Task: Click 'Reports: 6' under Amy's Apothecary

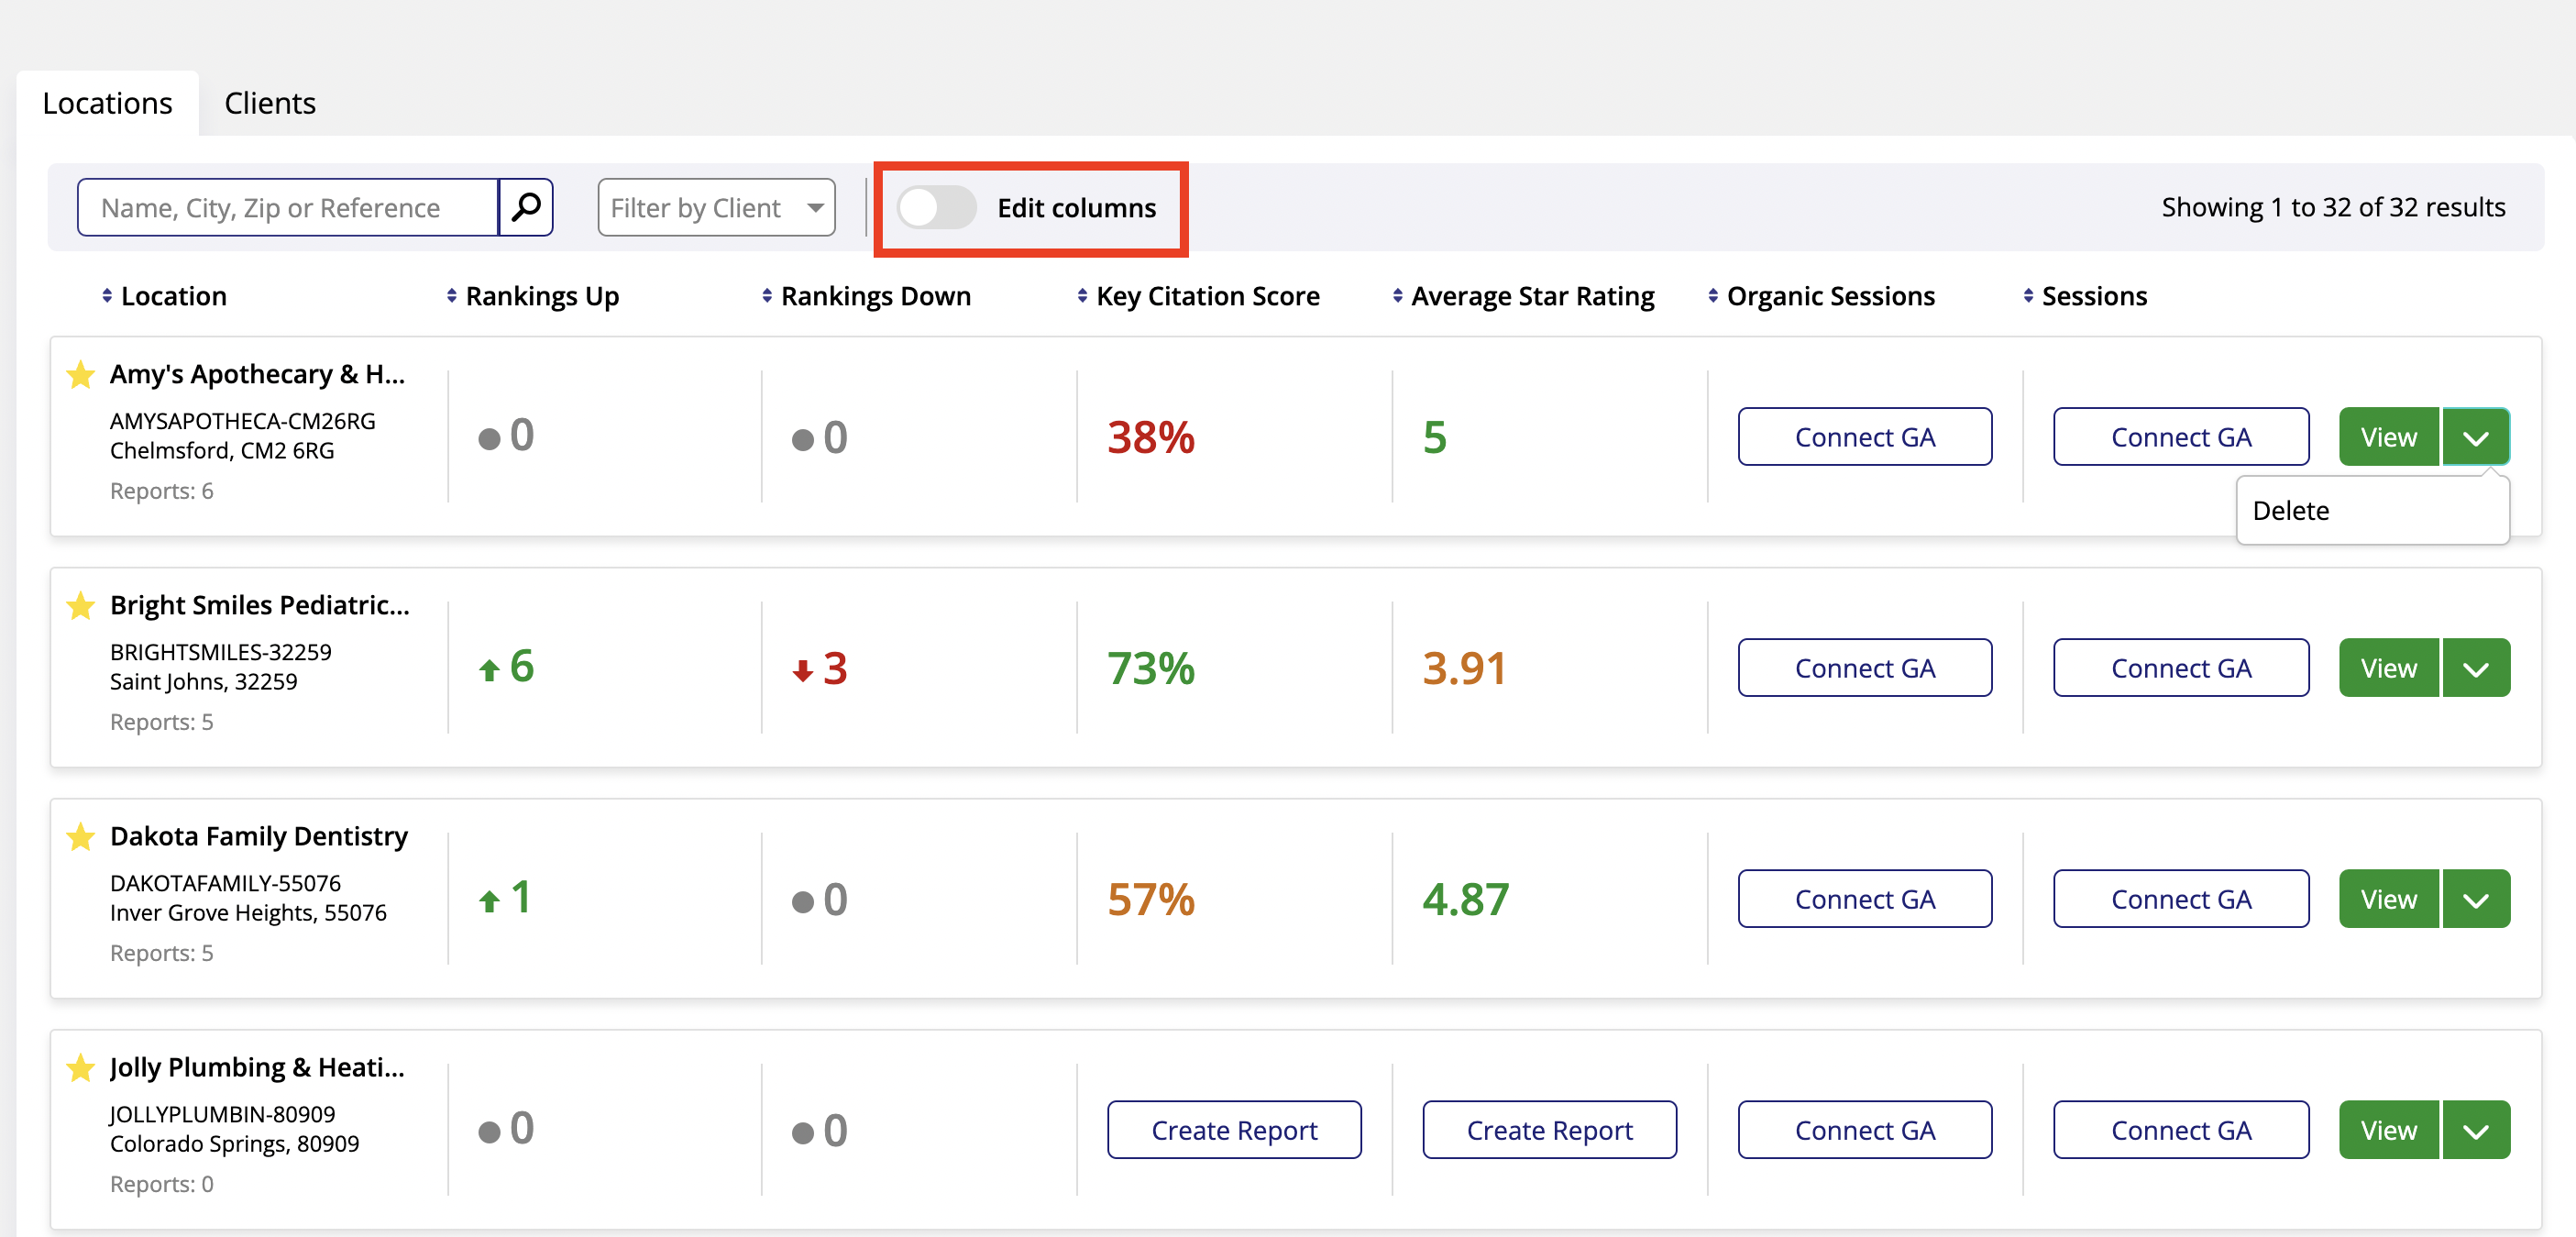Action: click(162, 491)
